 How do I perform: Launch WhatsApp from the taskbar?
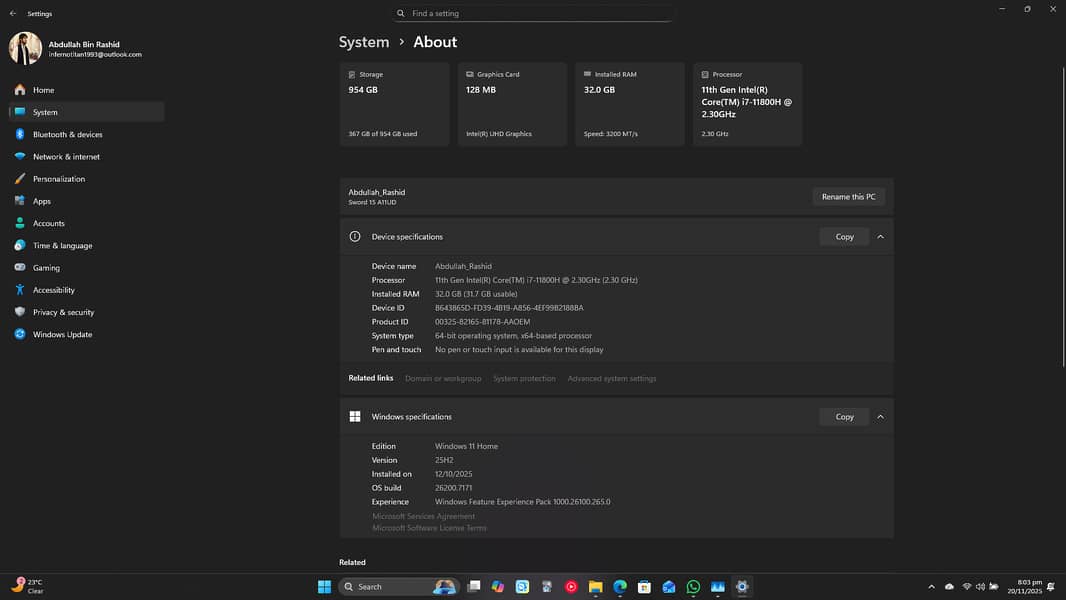[x=693, y=587]
